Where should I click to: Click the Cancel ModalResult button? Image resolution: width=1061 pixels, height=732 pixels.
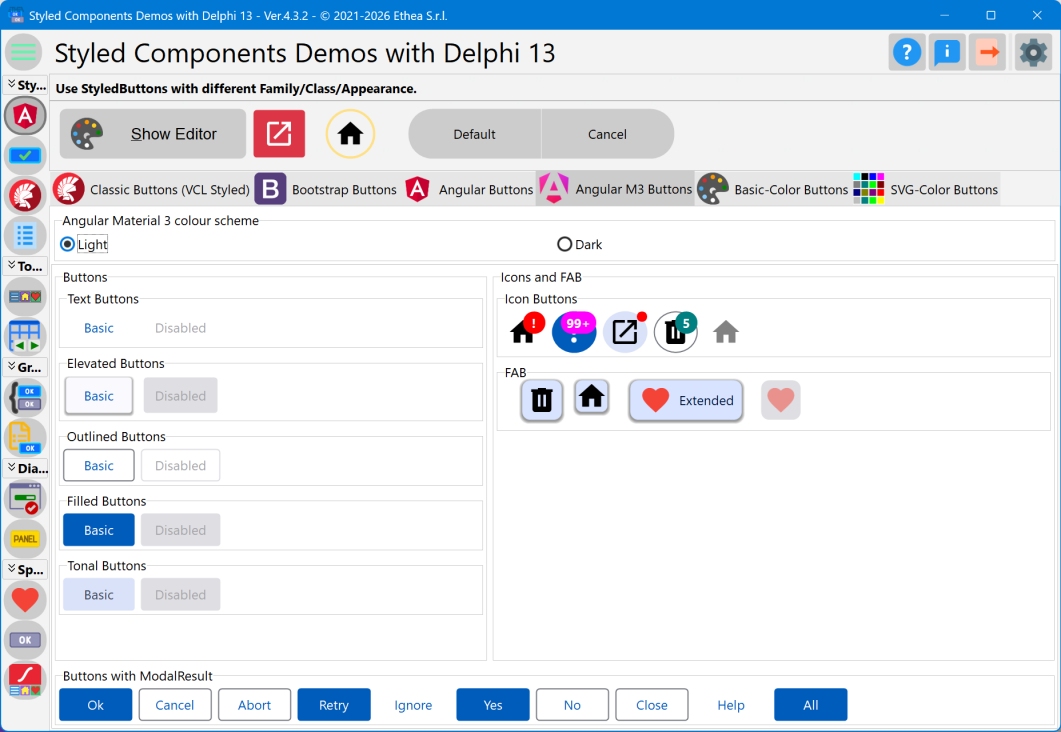click(x=175, y=705)
